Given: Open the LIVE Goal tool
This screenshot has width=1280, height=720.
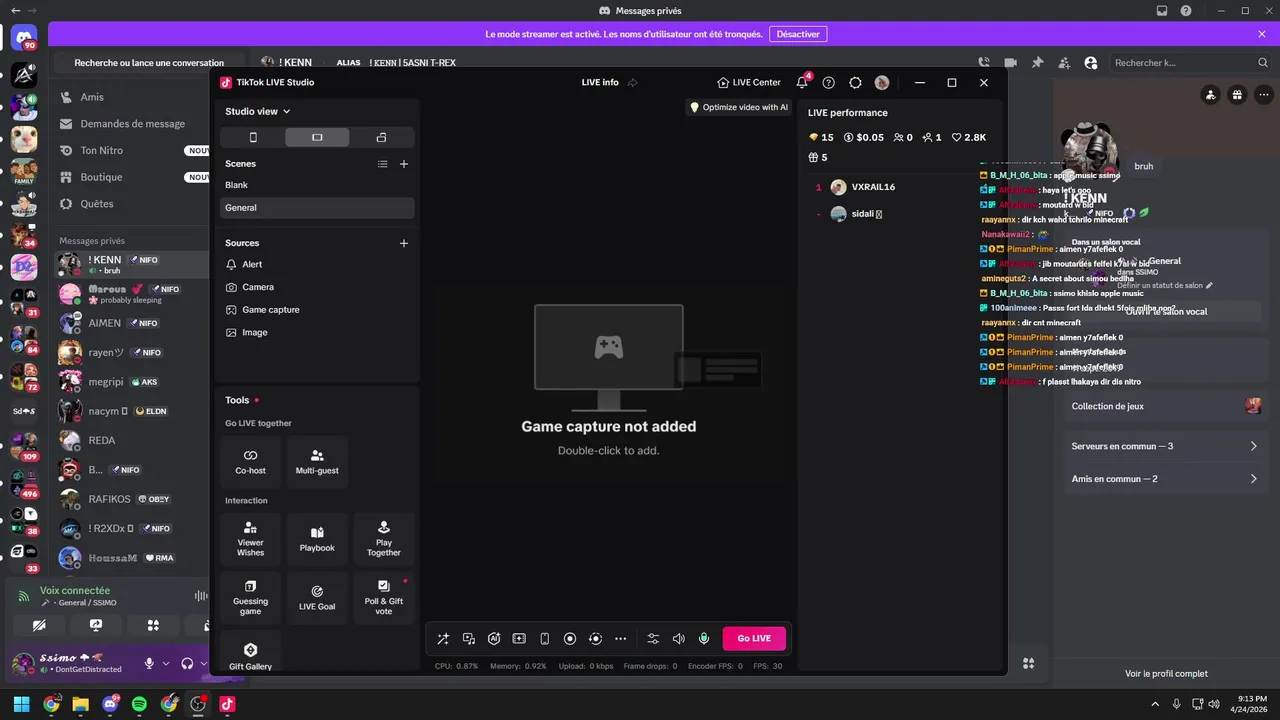Looking at the screenshot, I should pyautogui.click(x=317, y=598).
